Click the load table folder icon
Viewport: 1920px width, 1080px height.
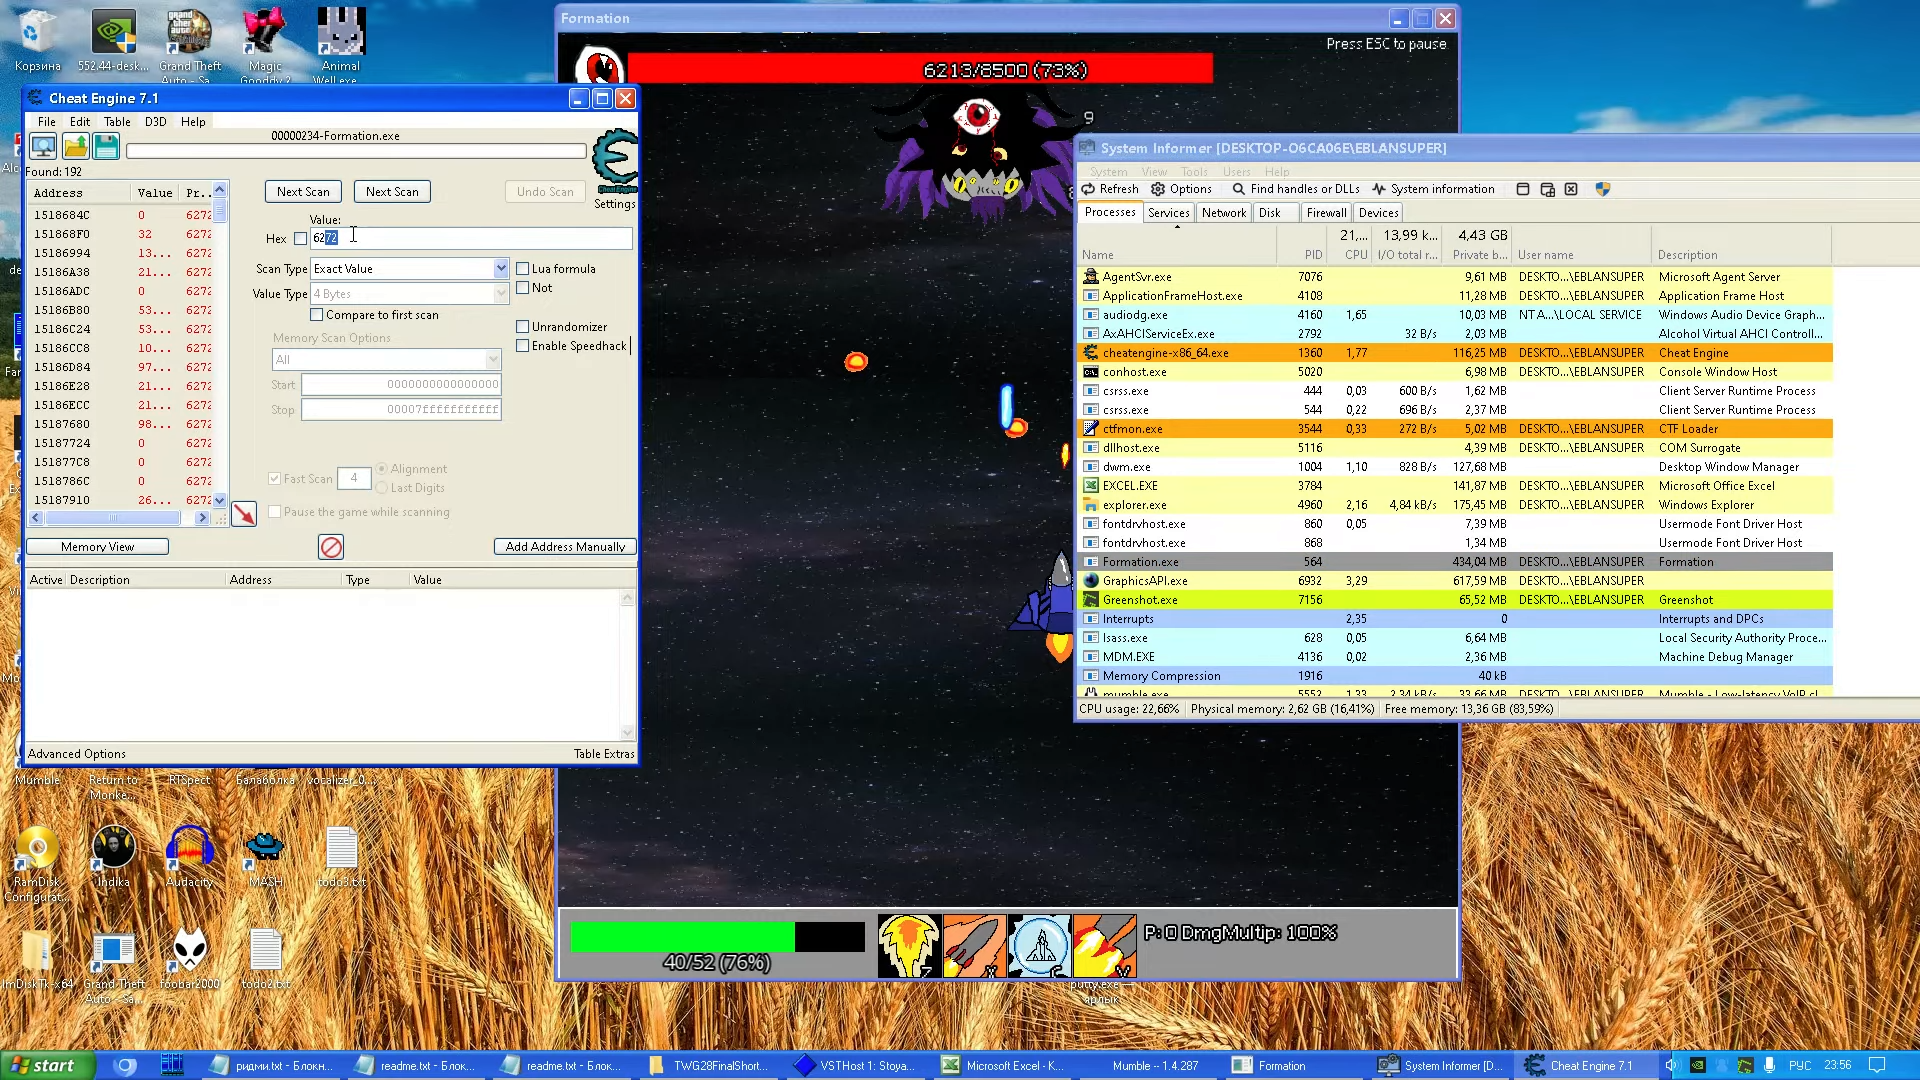point(75,147)
